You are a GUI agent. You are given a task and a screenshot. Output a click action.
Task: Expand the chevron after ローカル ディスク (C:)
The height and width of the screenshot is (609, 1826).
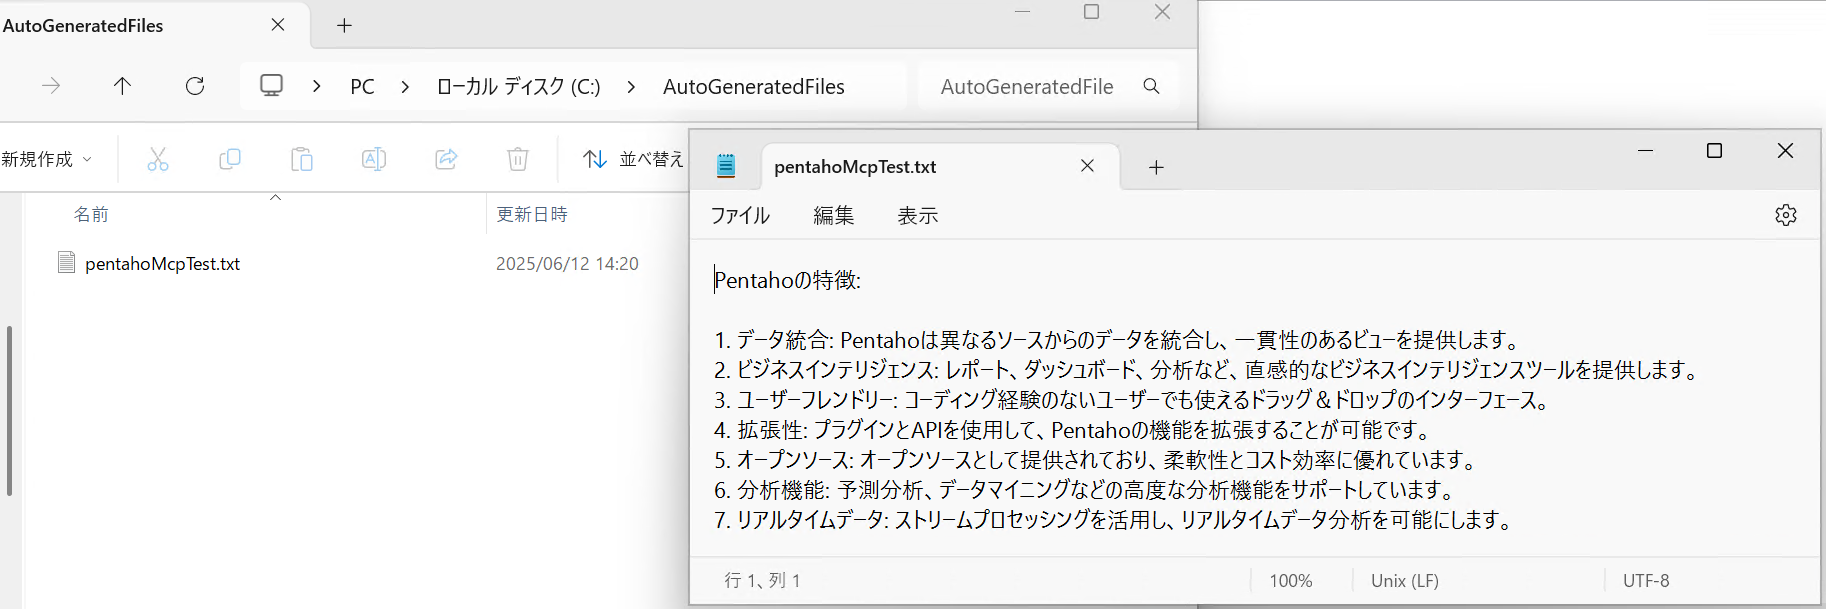tap(631, 87)
